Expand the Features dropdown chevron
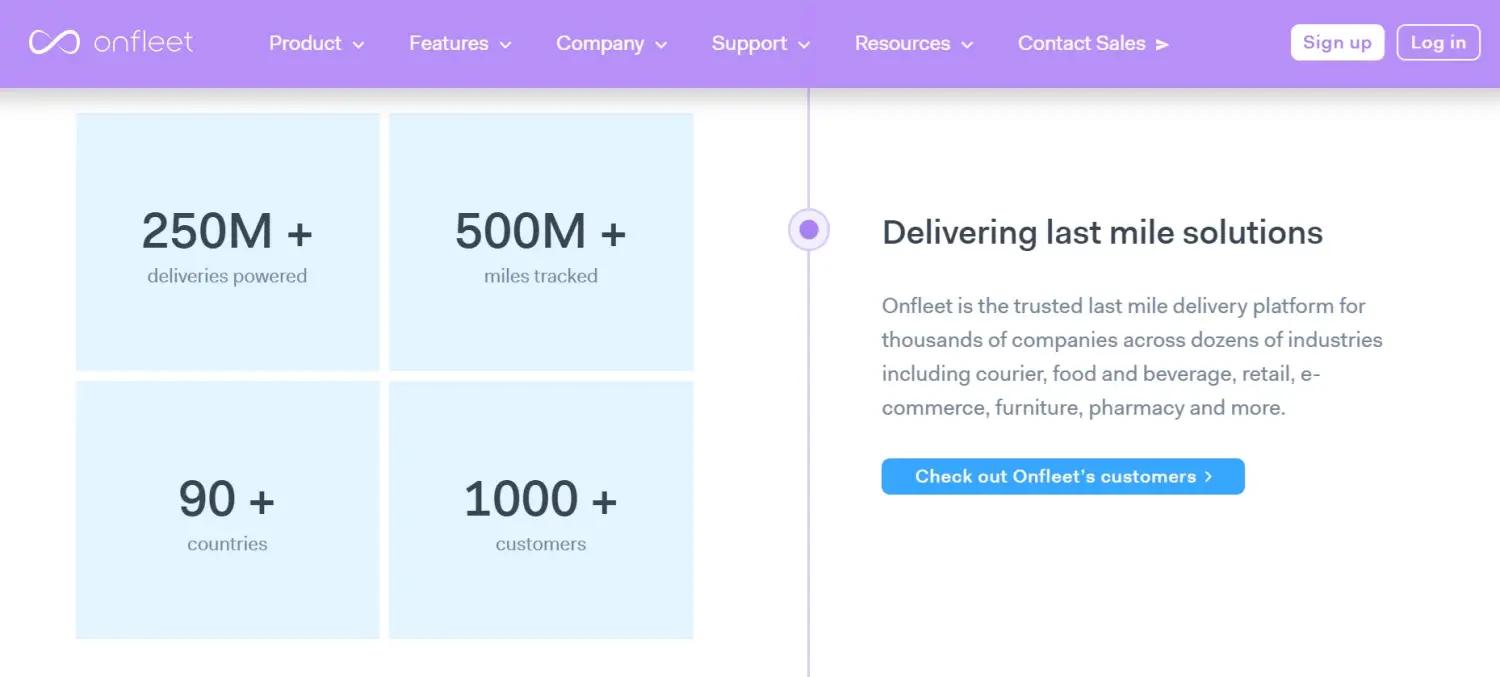 505,45
